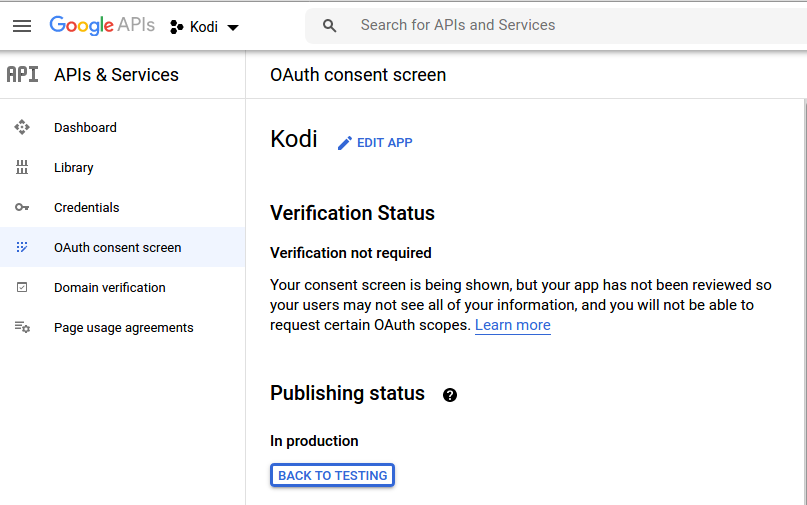Click the Page usage agreements icon
This screenshot has width=807, height=505.
pyautogui.click(x=22, y=328)
